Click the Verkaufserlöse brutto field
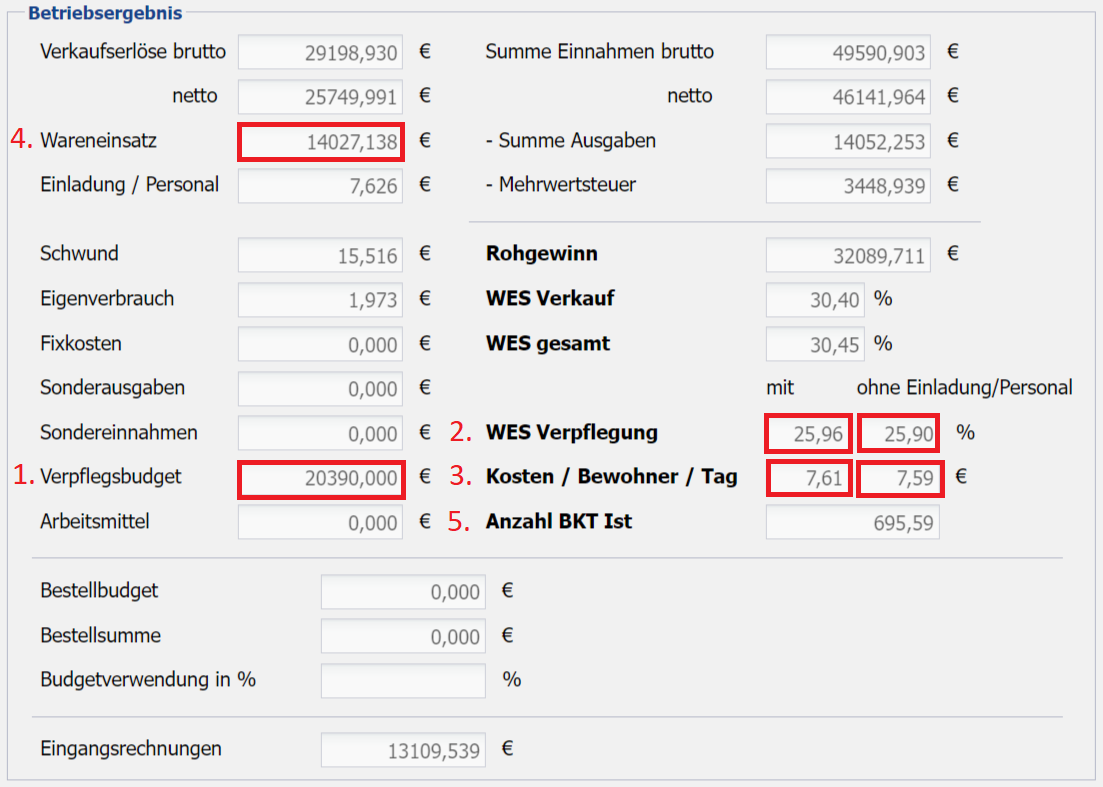The height and width of the screenshot is (787, 1103). coord(320,52)
